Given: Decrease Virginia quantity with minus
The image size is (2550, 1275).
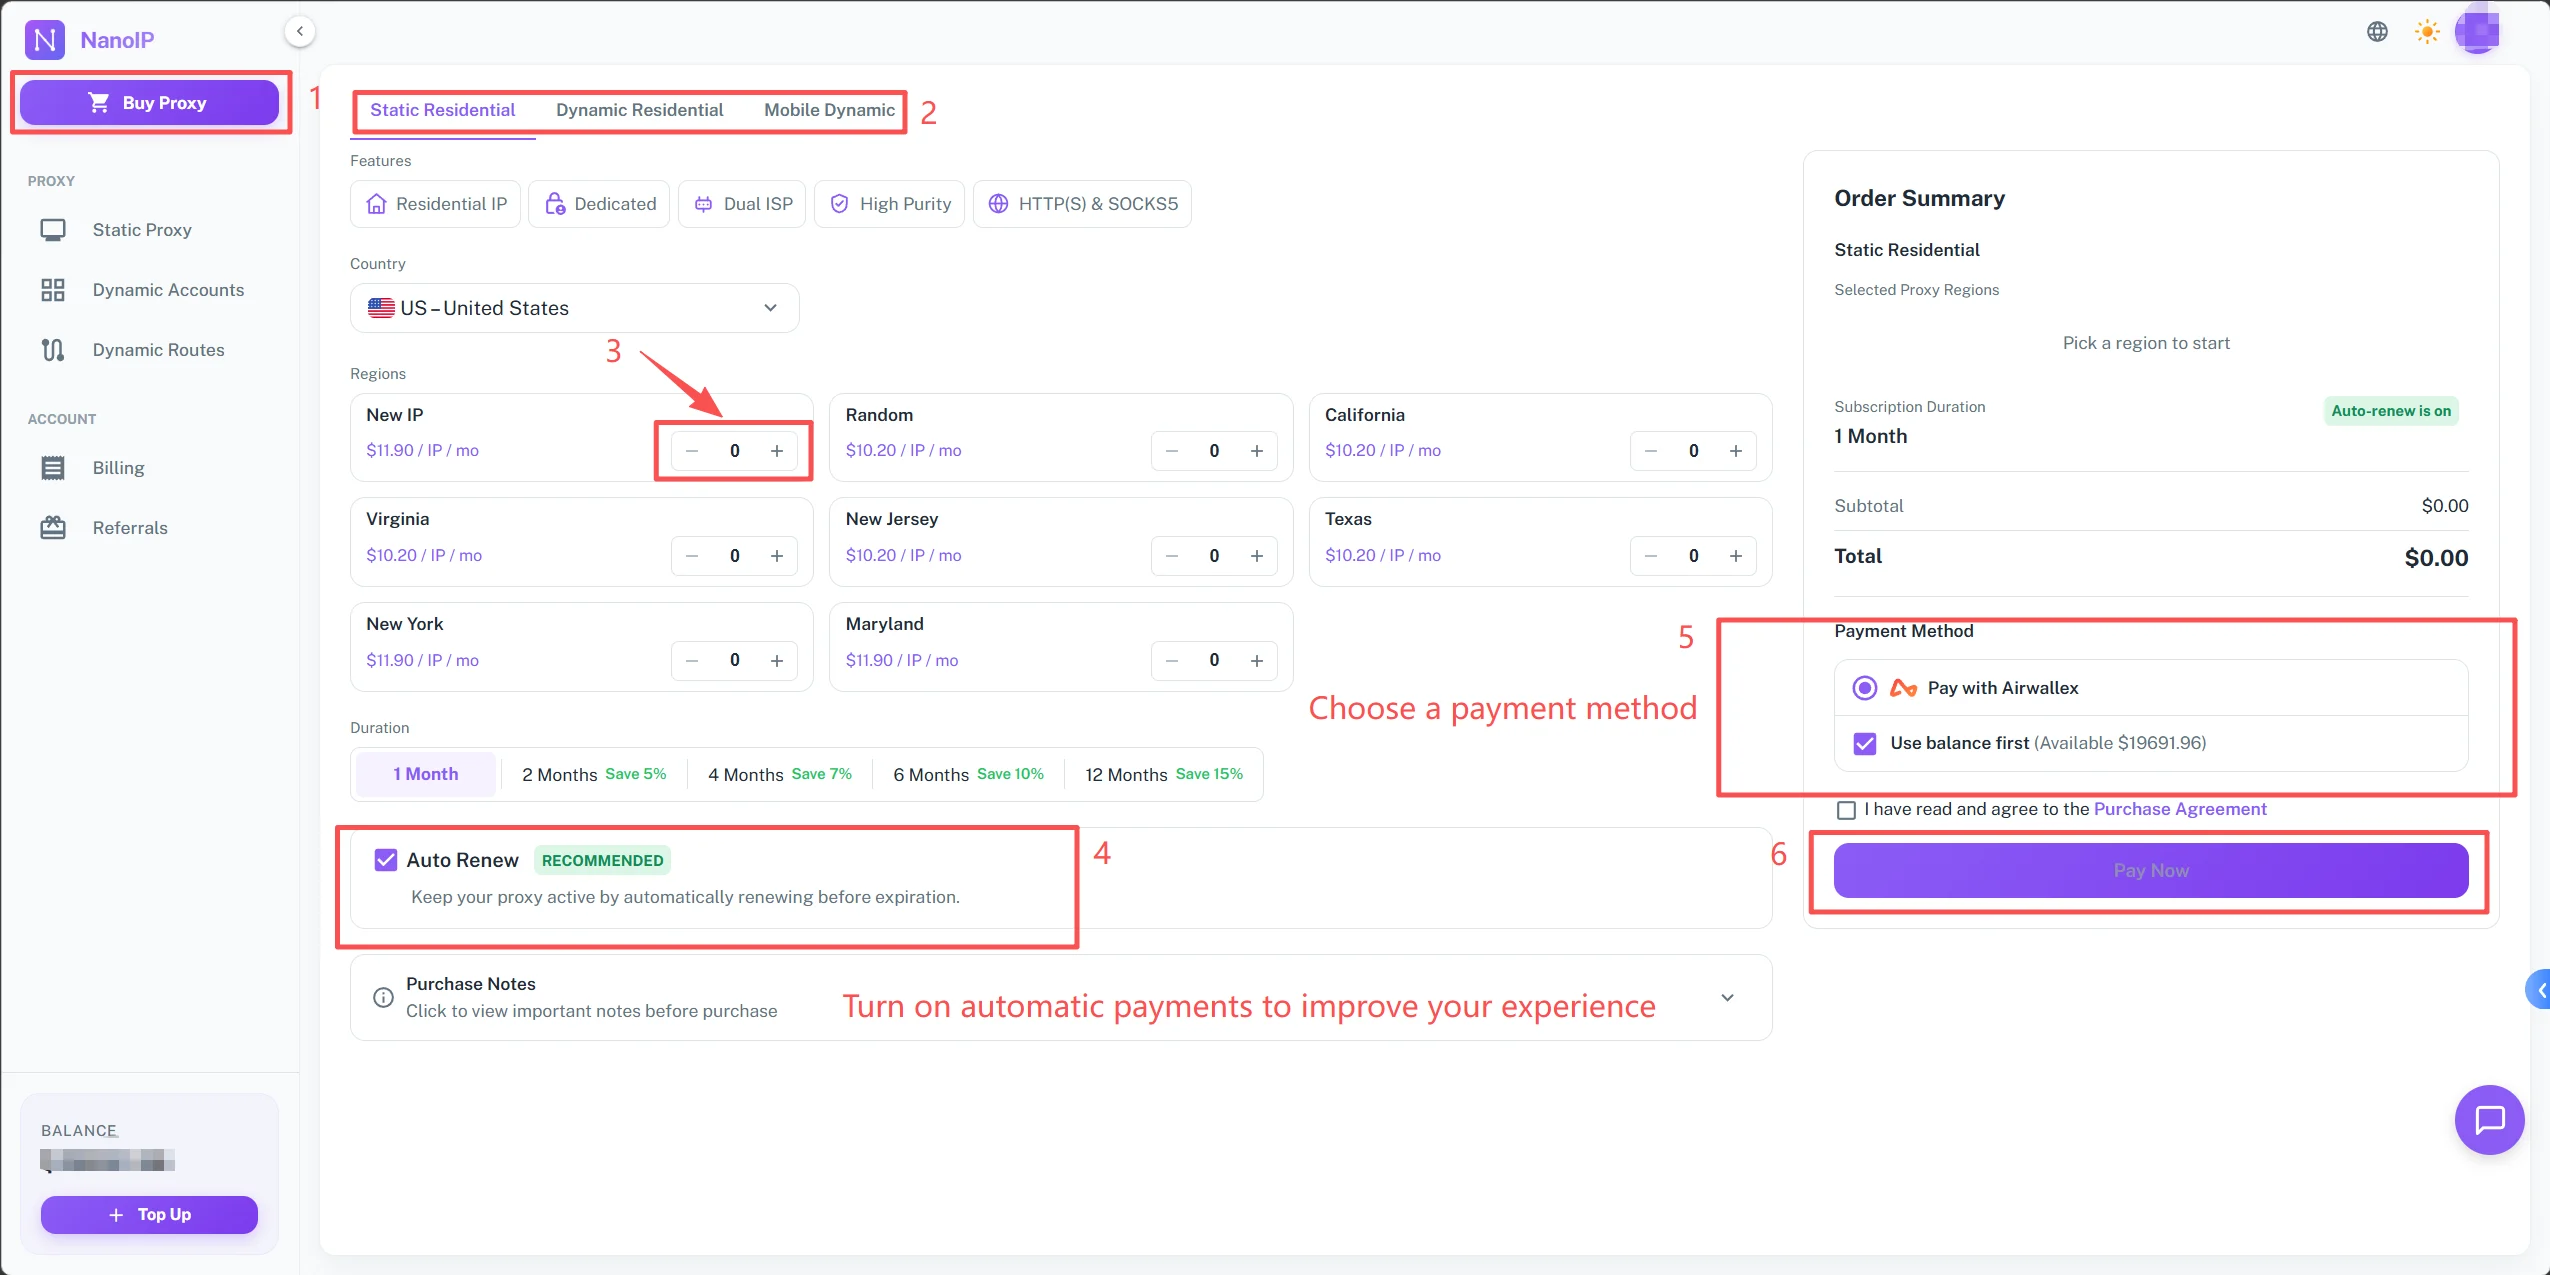Looking at the screenshot, I should point(692,556).
